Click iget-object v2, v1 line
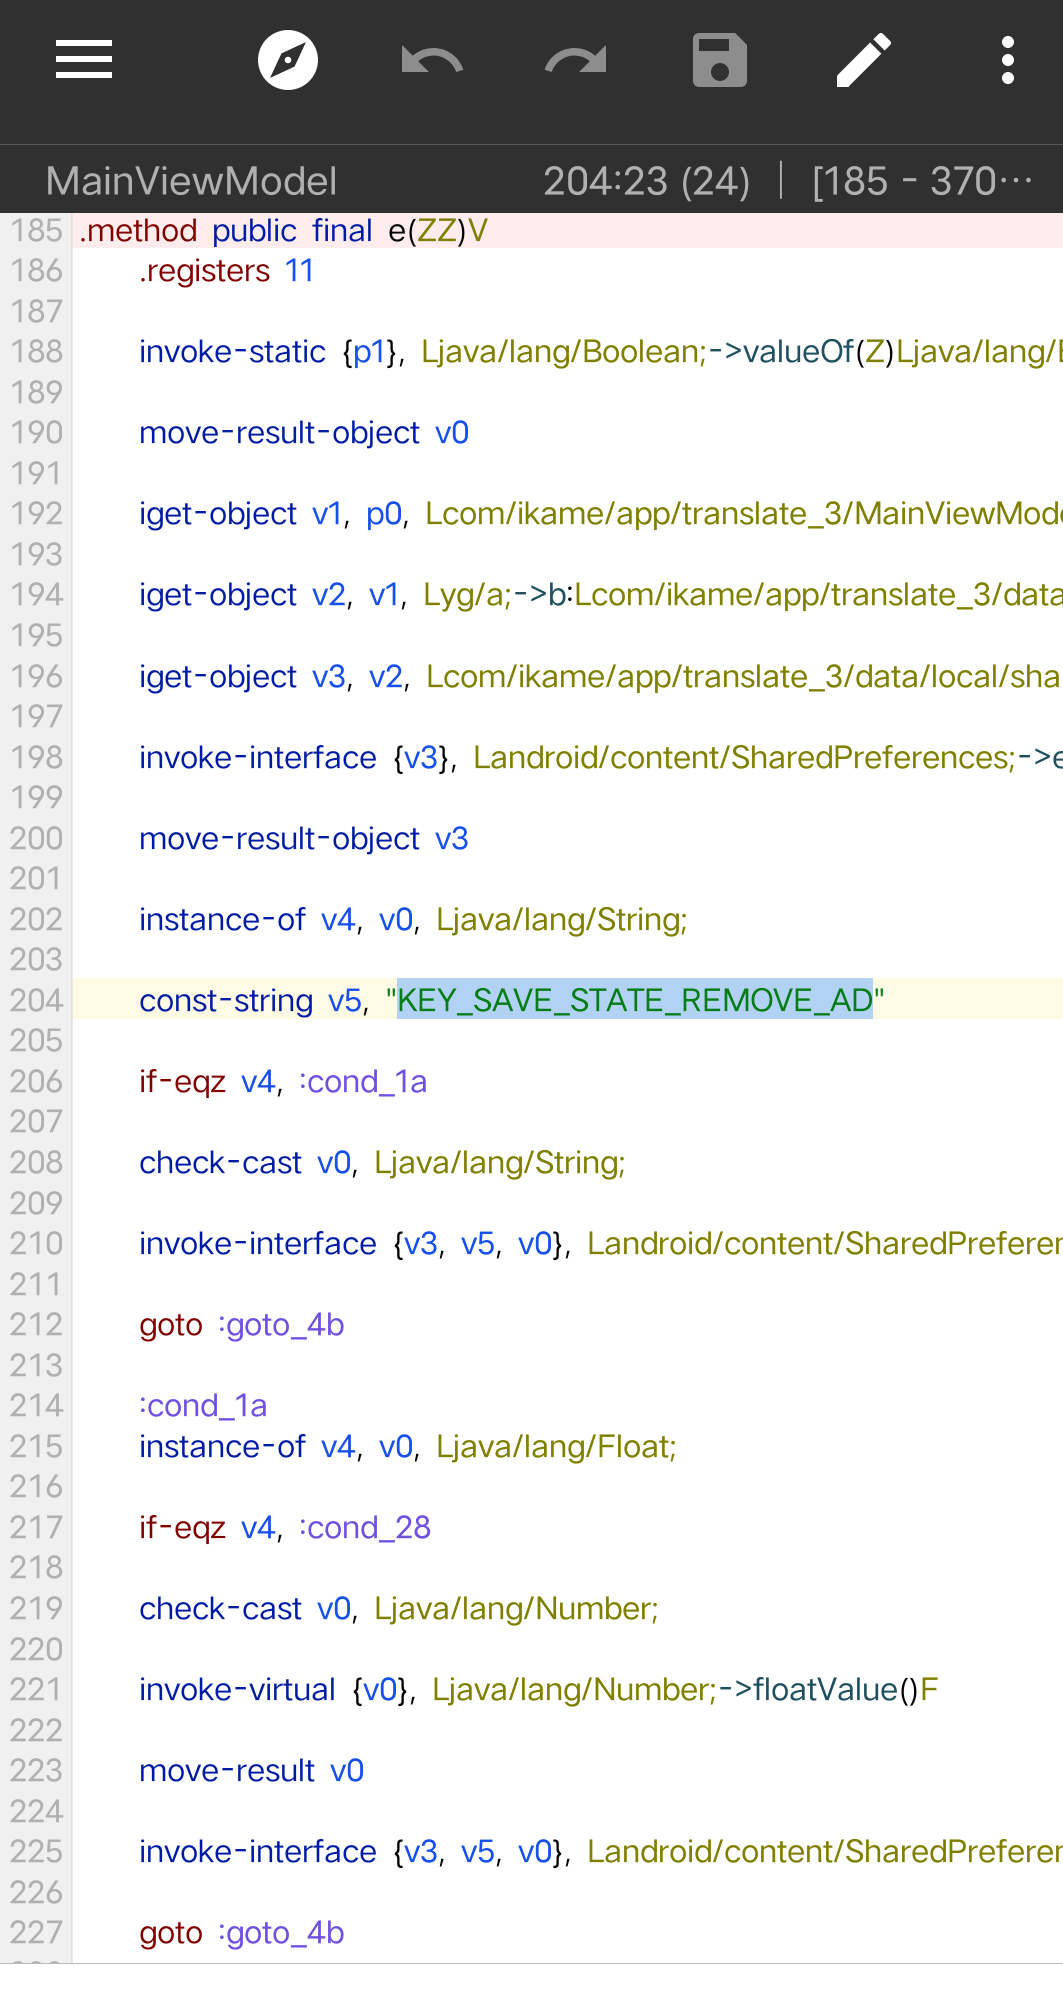This screenshot has height=2000, width=1063. (601, 595)
